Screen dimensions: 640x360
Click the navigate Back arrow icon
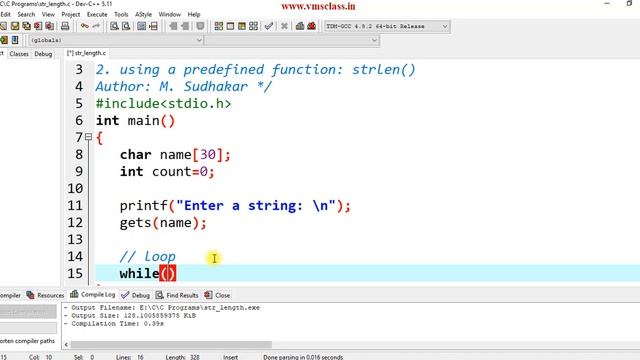pos(173,26)
